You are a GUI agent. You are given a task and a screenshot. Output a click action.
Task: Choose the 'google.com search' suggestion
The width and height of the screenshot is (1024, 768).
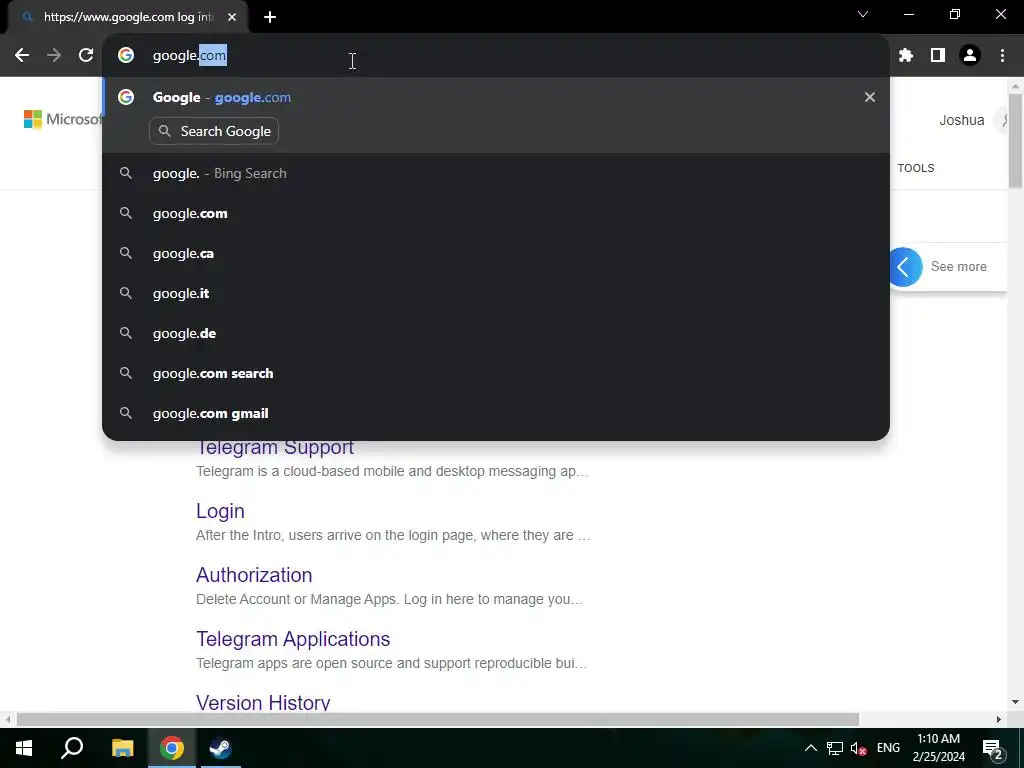[x=496, y=374]
